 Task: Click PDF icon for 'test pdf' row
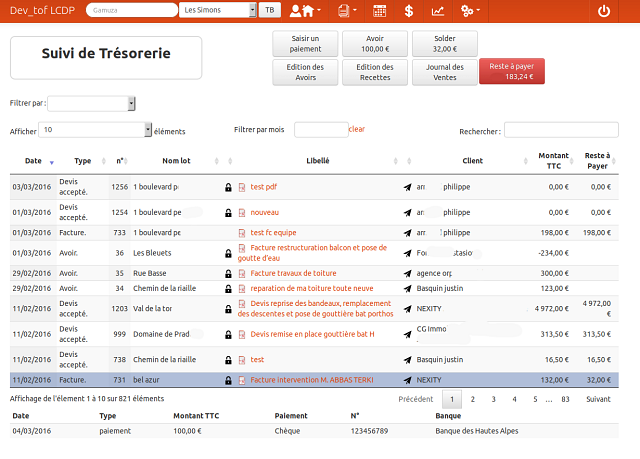[x=242, y=187]
